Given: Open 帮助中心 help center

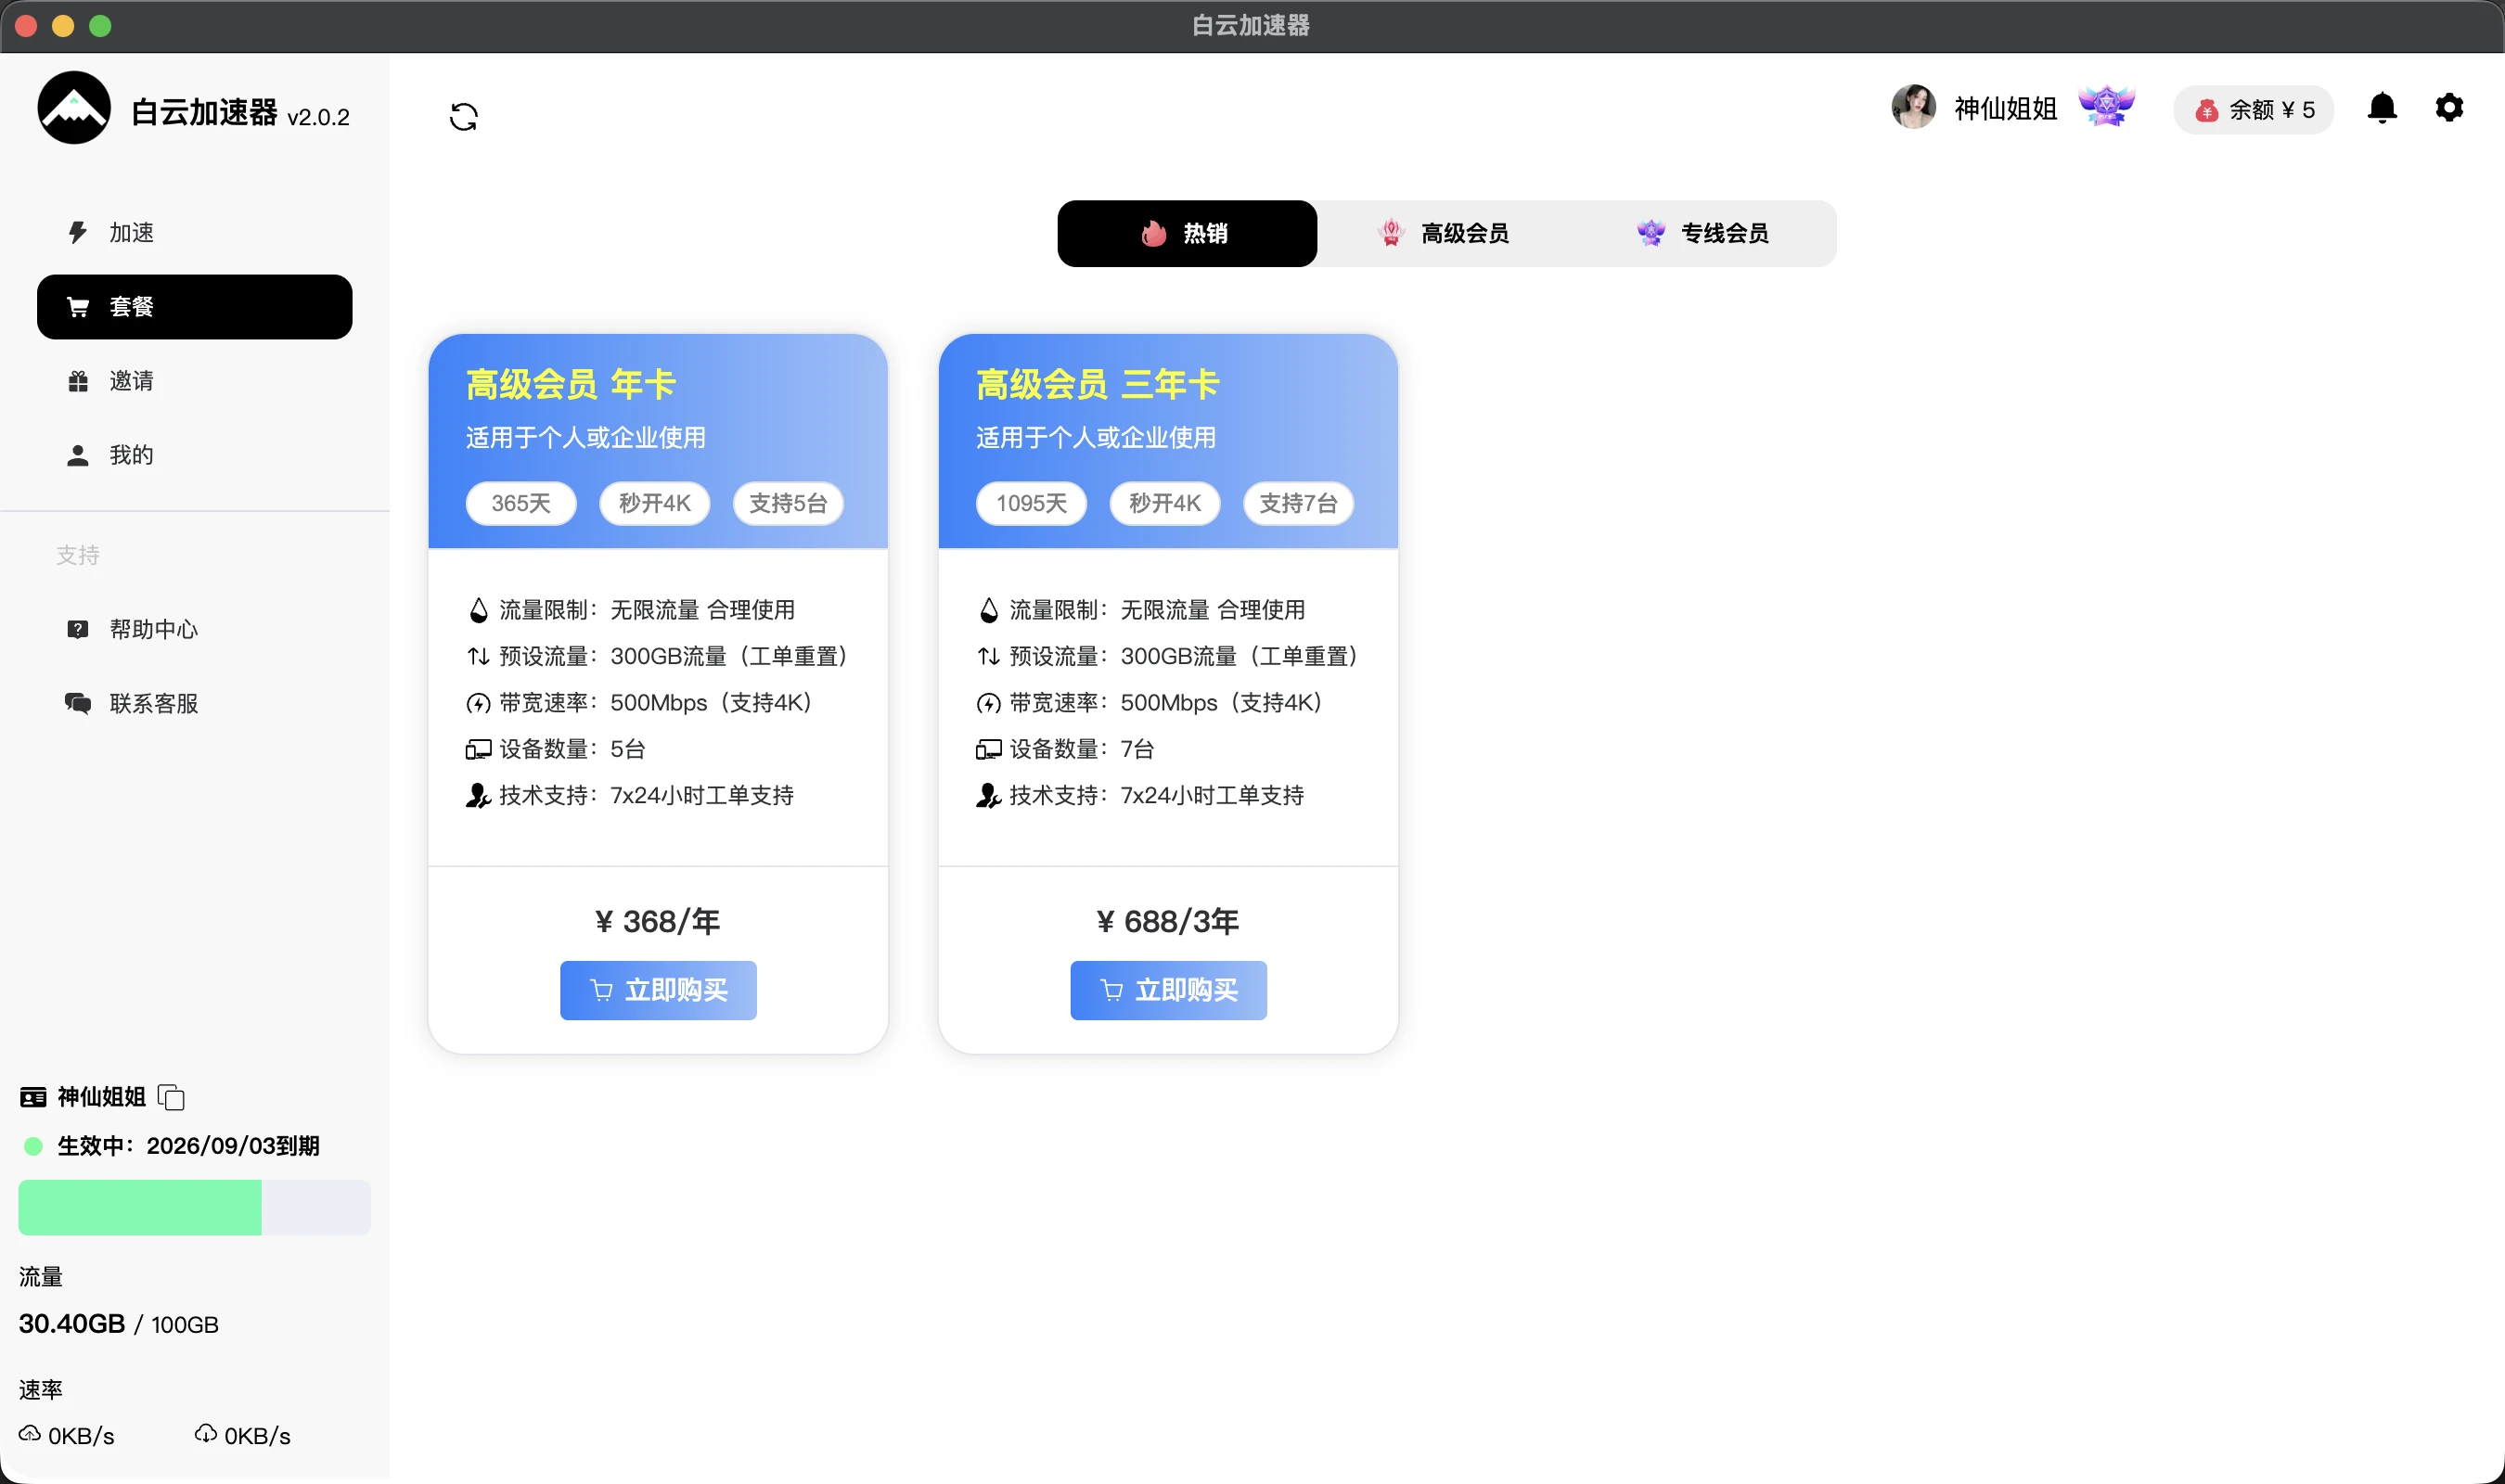Looking at the screenshot, I should 152,629.
